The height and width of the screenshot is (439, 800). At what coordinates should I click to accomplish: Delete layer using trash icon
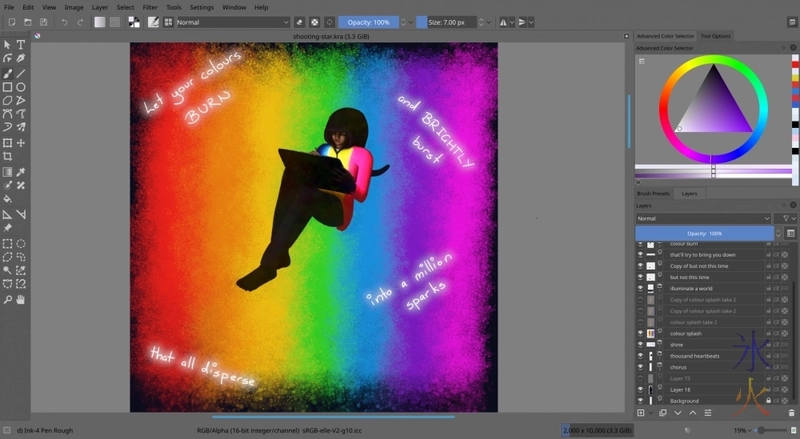click(791, 412)
